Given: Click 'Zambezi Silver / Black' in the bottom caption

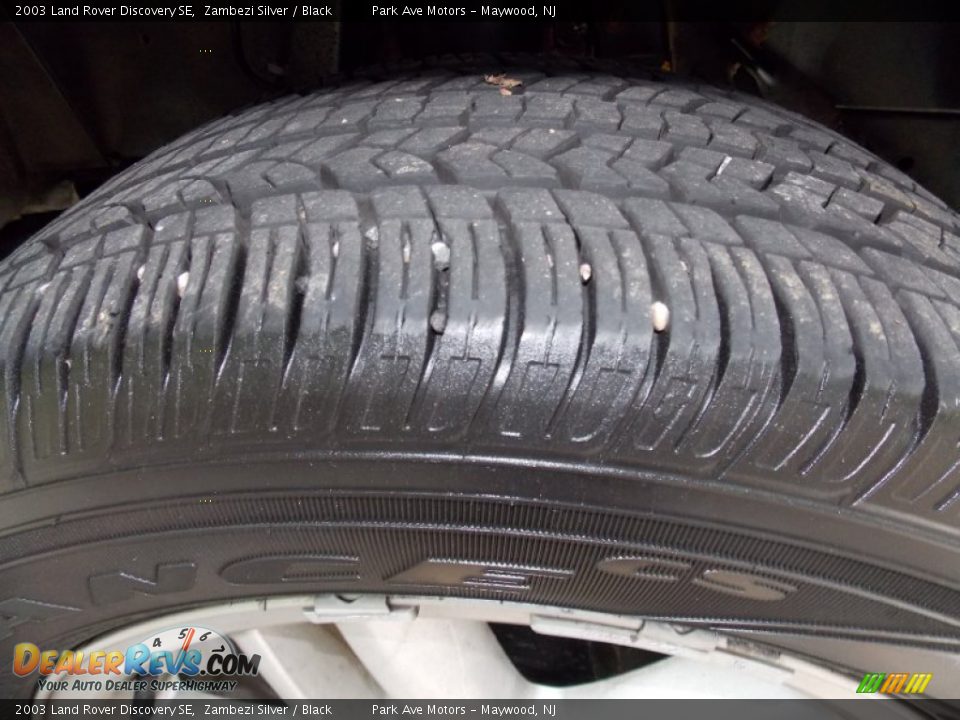Looking at the screenshot, I should click(x=268, y=710).
